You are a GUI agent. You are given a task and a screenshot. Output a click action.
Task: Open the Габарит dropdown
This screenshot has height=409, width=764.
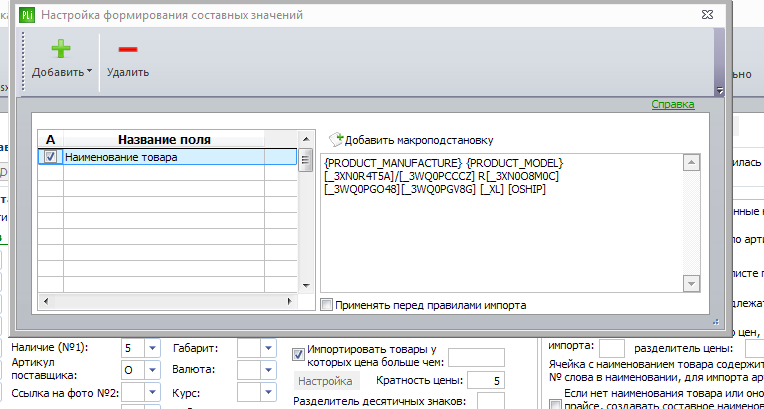(269, 348)
